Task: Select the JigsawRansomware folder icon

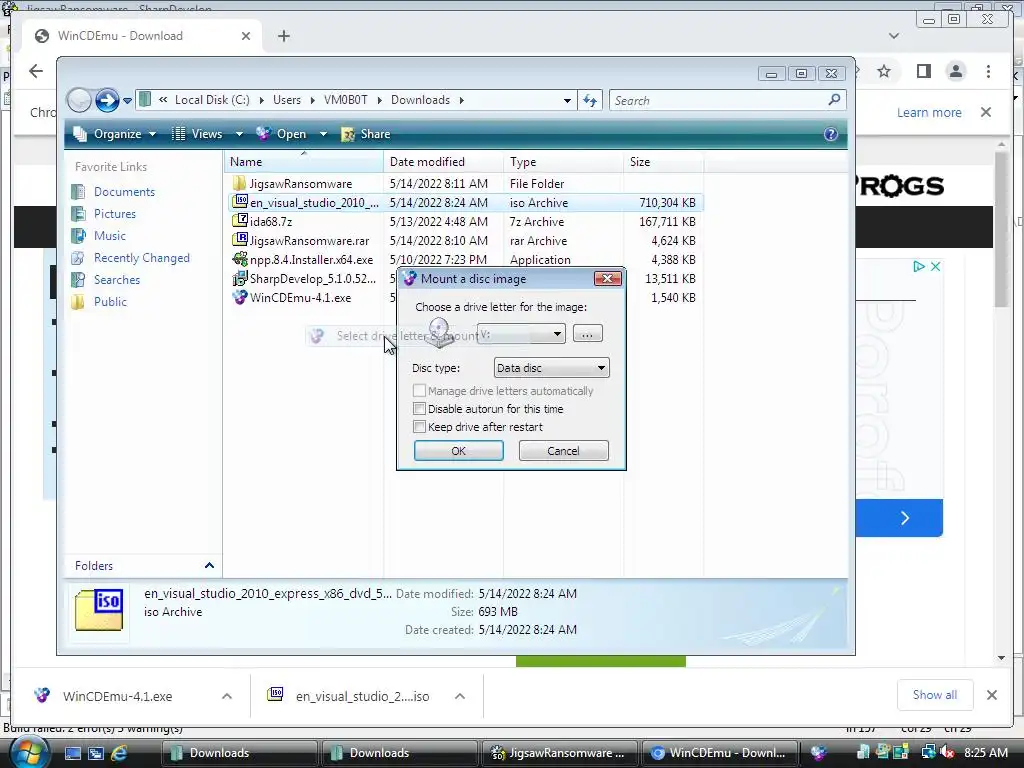Action: pyautogui.click(x=239, y=184)
